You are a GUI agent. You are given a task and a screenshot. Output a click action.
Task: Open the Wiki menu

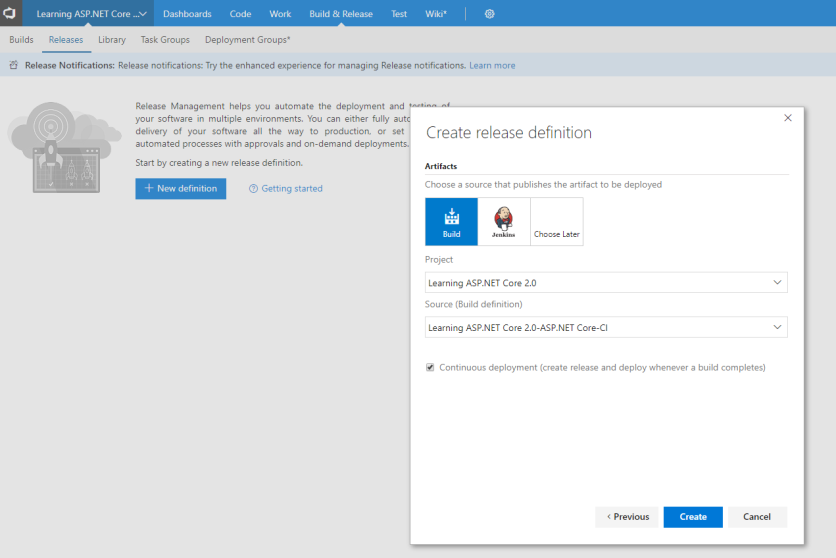point(436,14)
